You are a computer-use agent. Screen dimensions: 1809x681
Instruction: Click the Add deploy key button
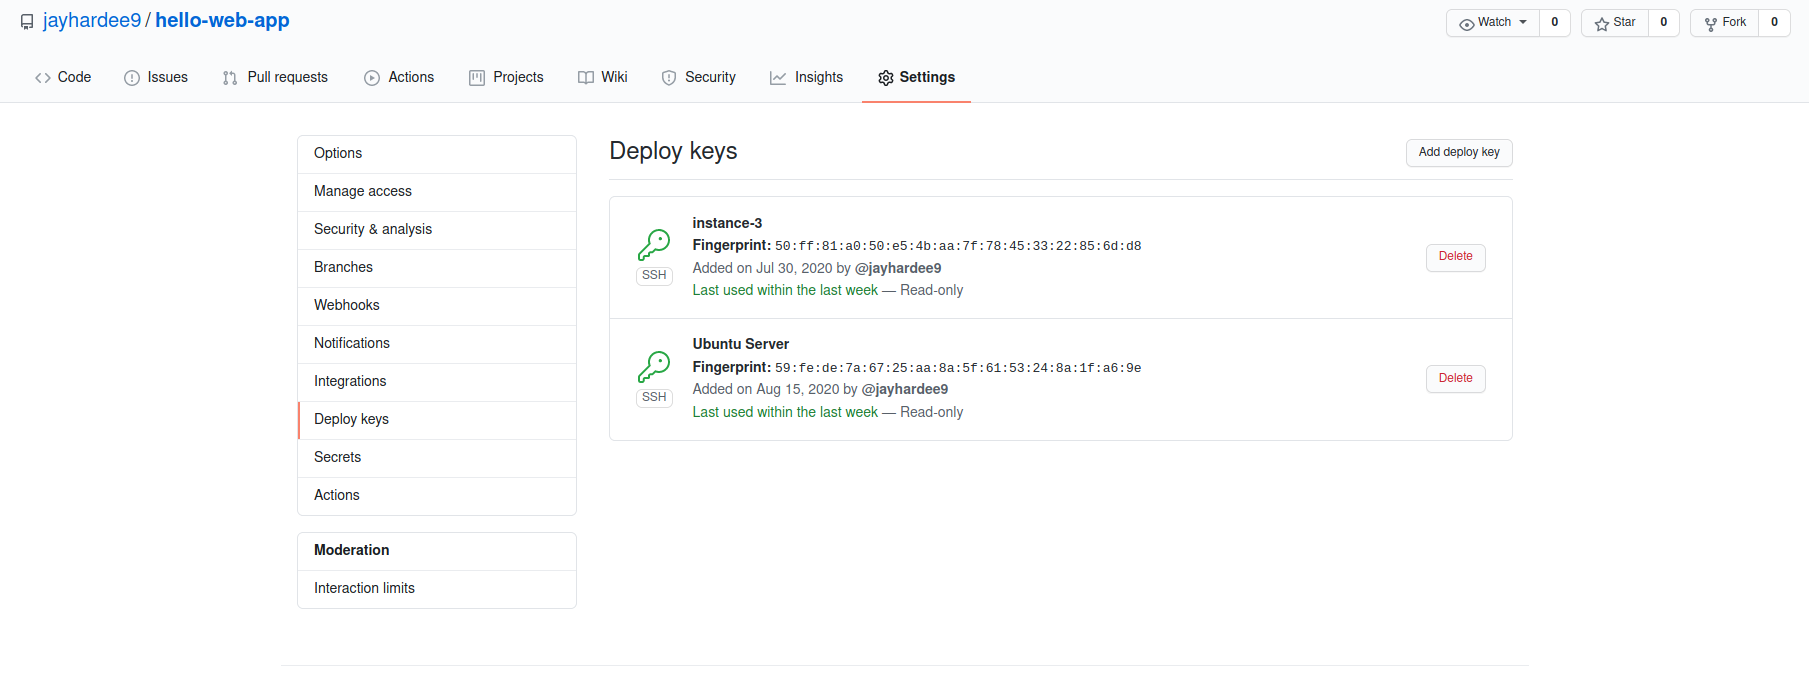[1459, 153]
